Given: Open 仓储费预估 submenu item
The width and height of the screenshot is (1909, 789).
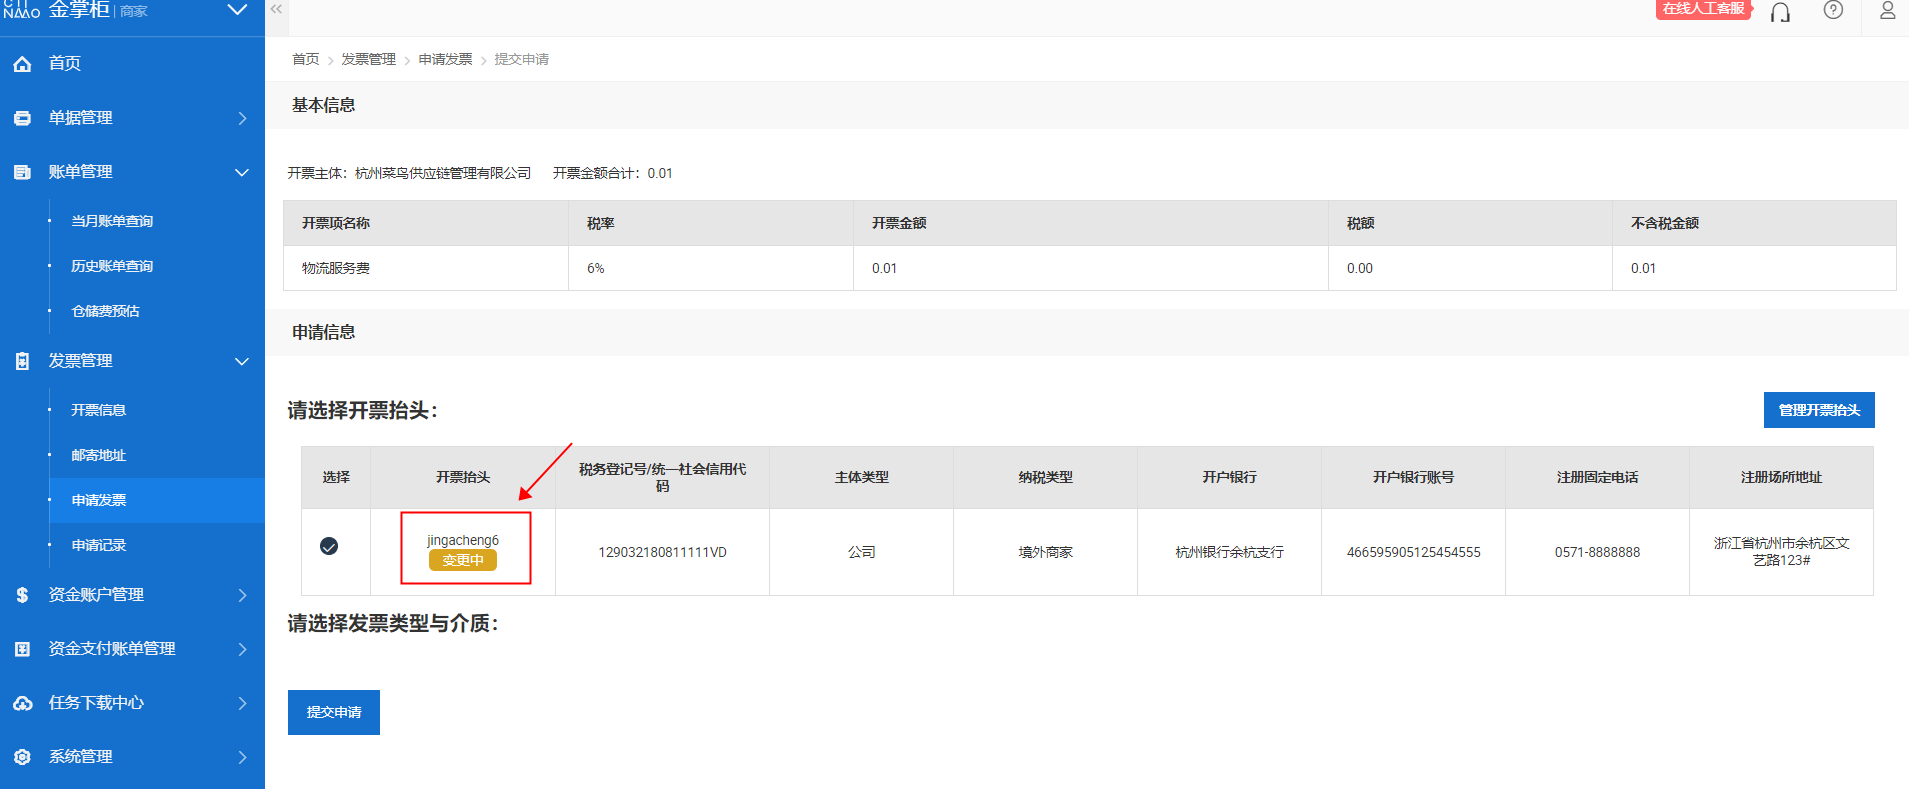Looking at the screenshot, I should tap(105, 311).
